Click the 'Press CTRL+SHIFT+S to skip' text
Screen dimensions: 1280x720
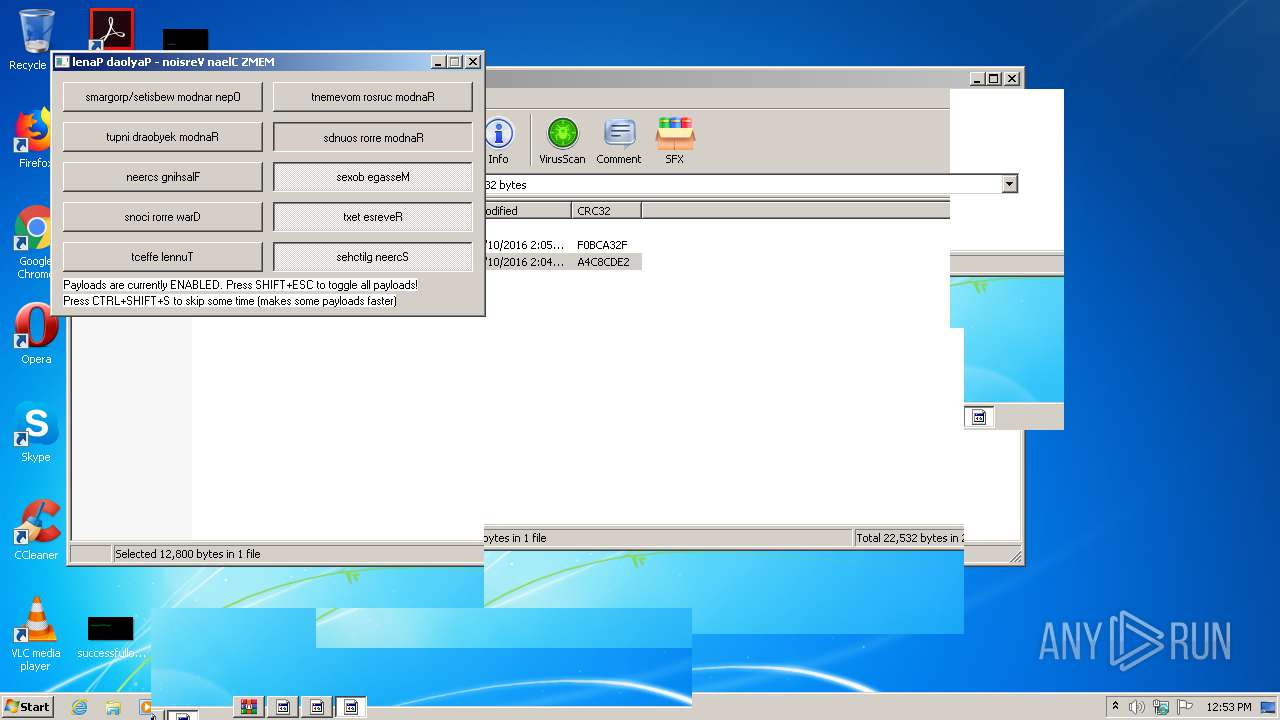tap(230, 301)
